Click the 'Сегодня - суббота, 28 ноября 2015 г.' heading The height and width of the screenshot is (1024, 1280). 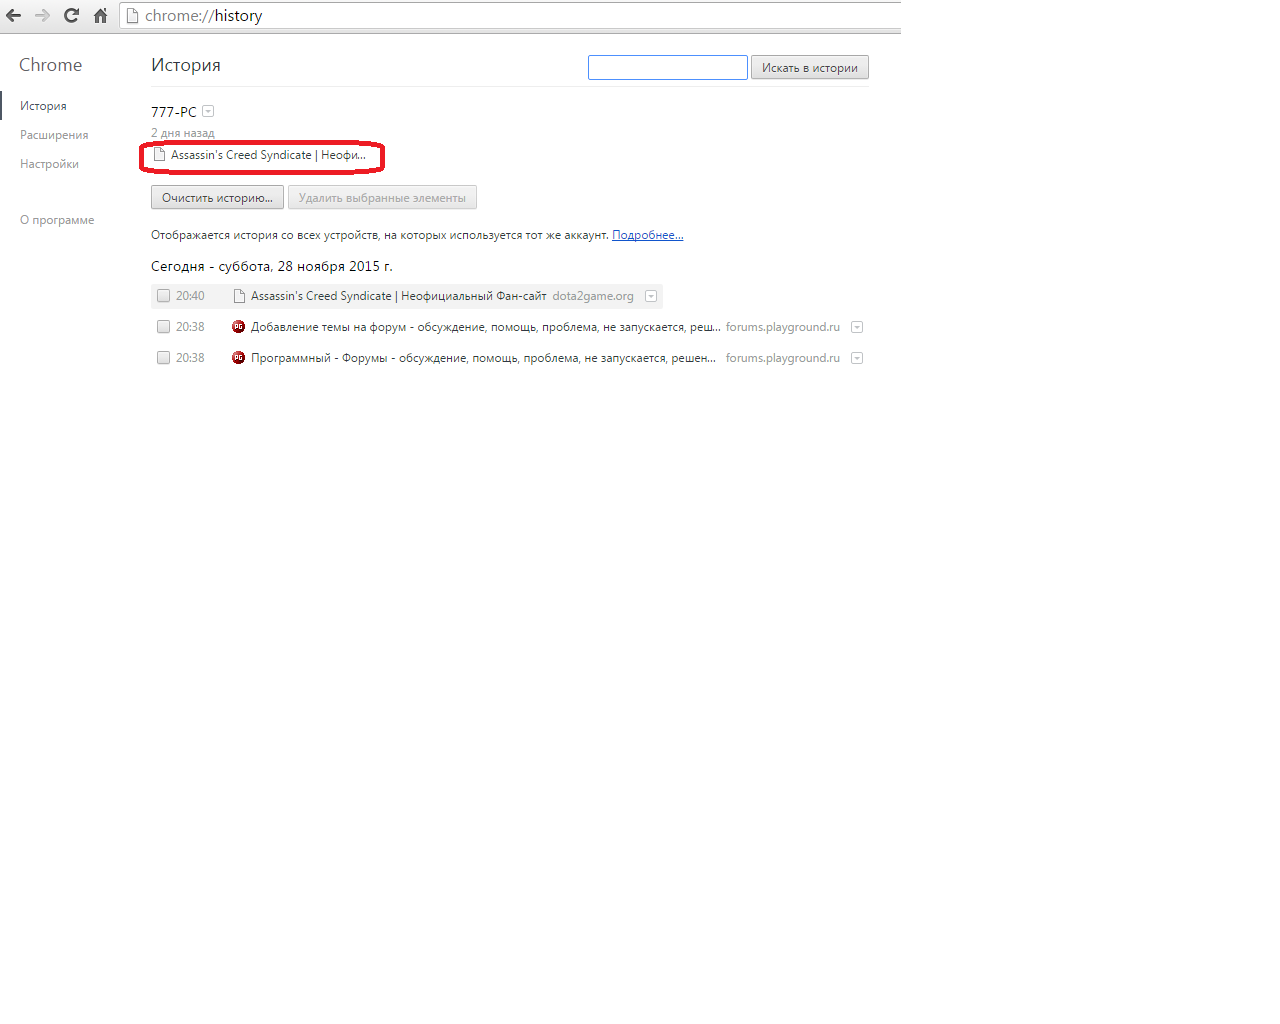(x=272, y=266)
